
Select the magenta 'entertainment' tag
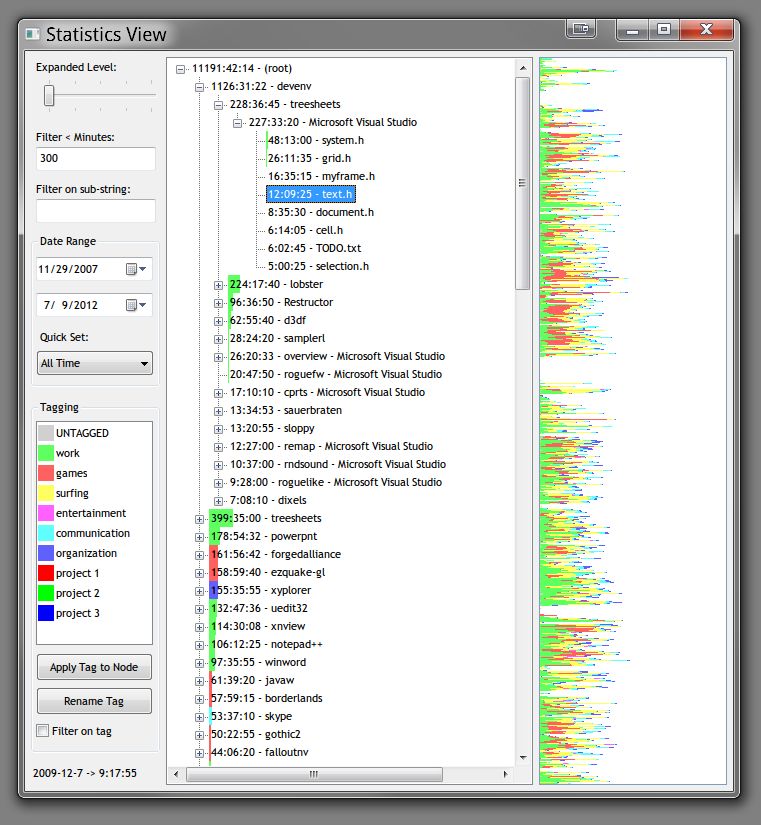pyautogui.click(x=90, y=513)
